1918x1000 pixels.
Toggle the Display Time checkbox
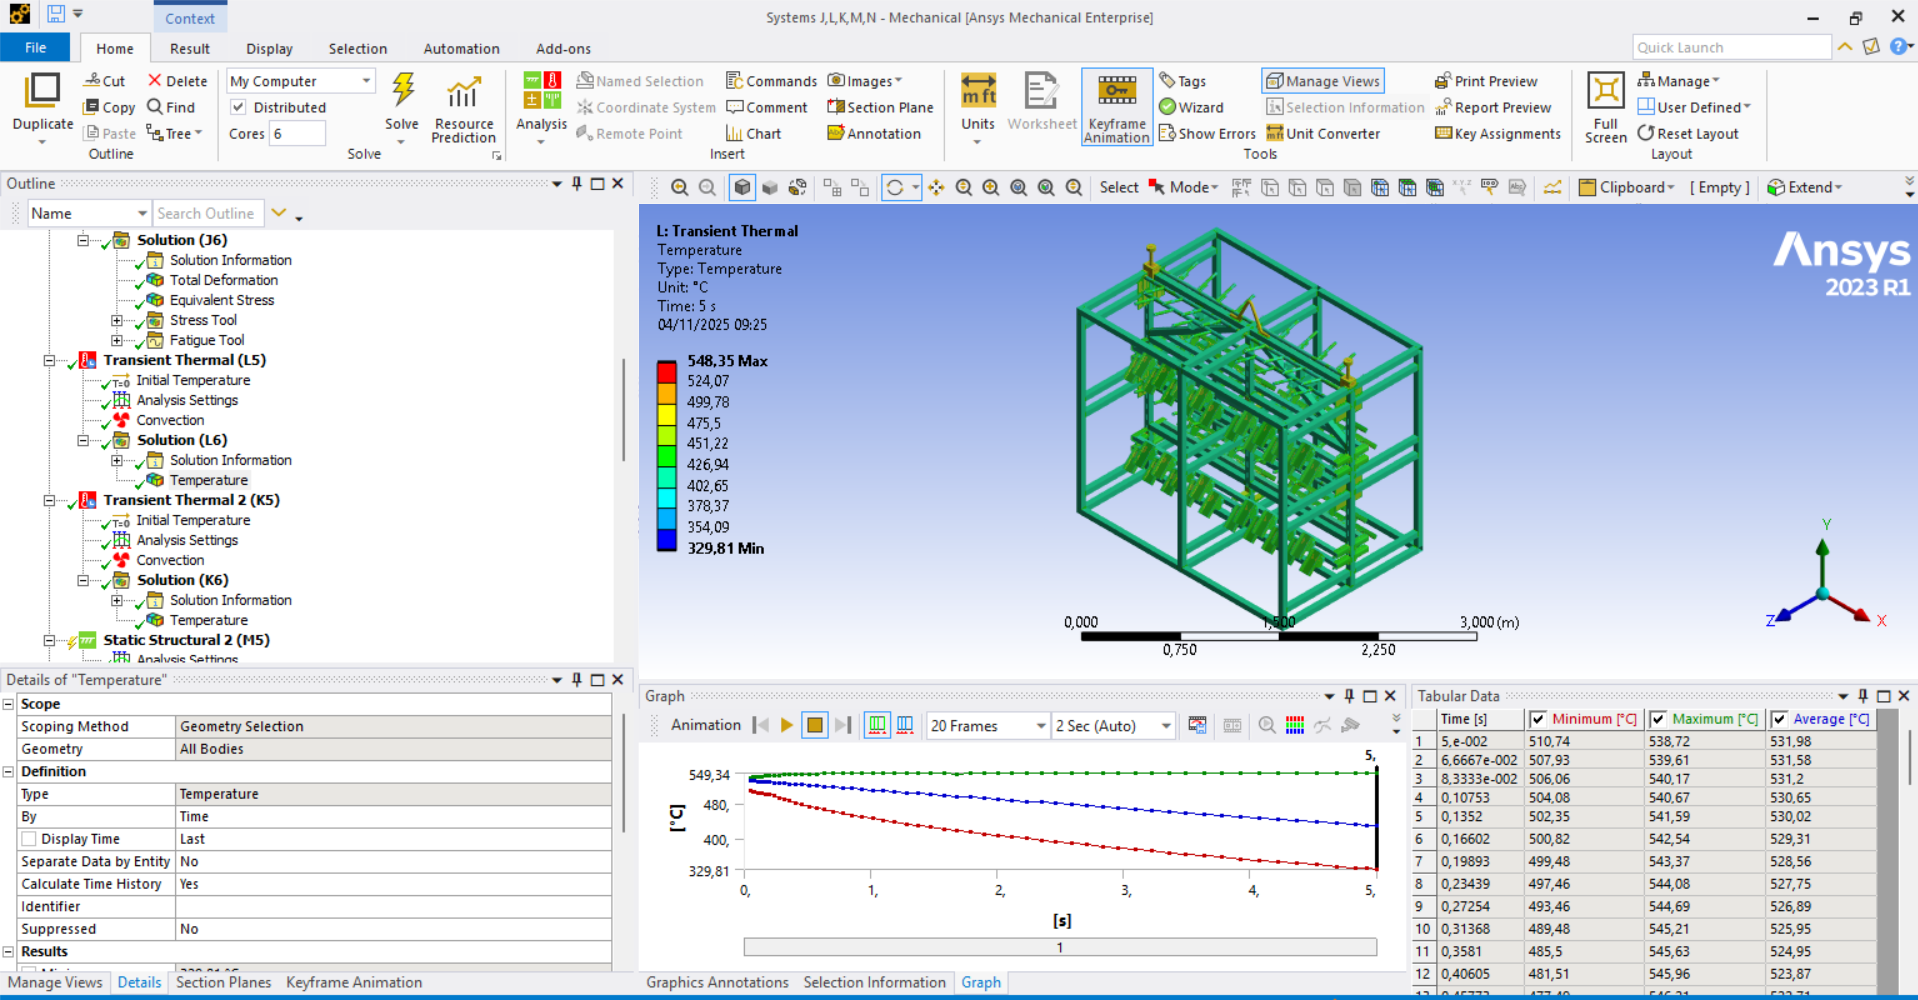[29, 839]
